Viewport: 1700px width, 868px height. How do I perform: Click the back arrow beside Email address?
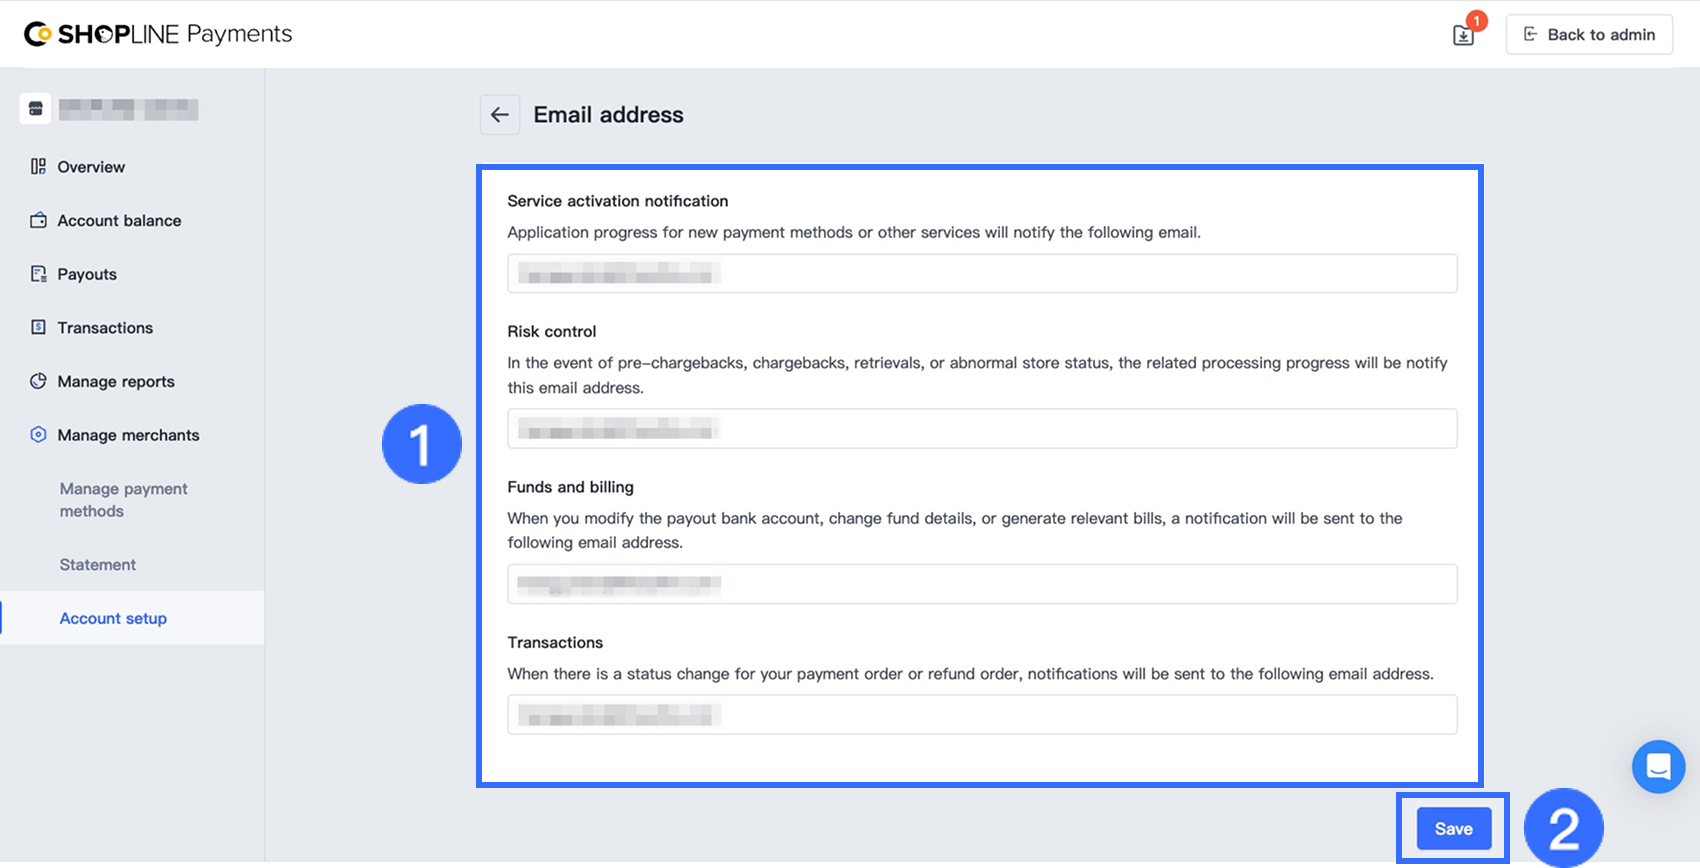tap(500, 115)
